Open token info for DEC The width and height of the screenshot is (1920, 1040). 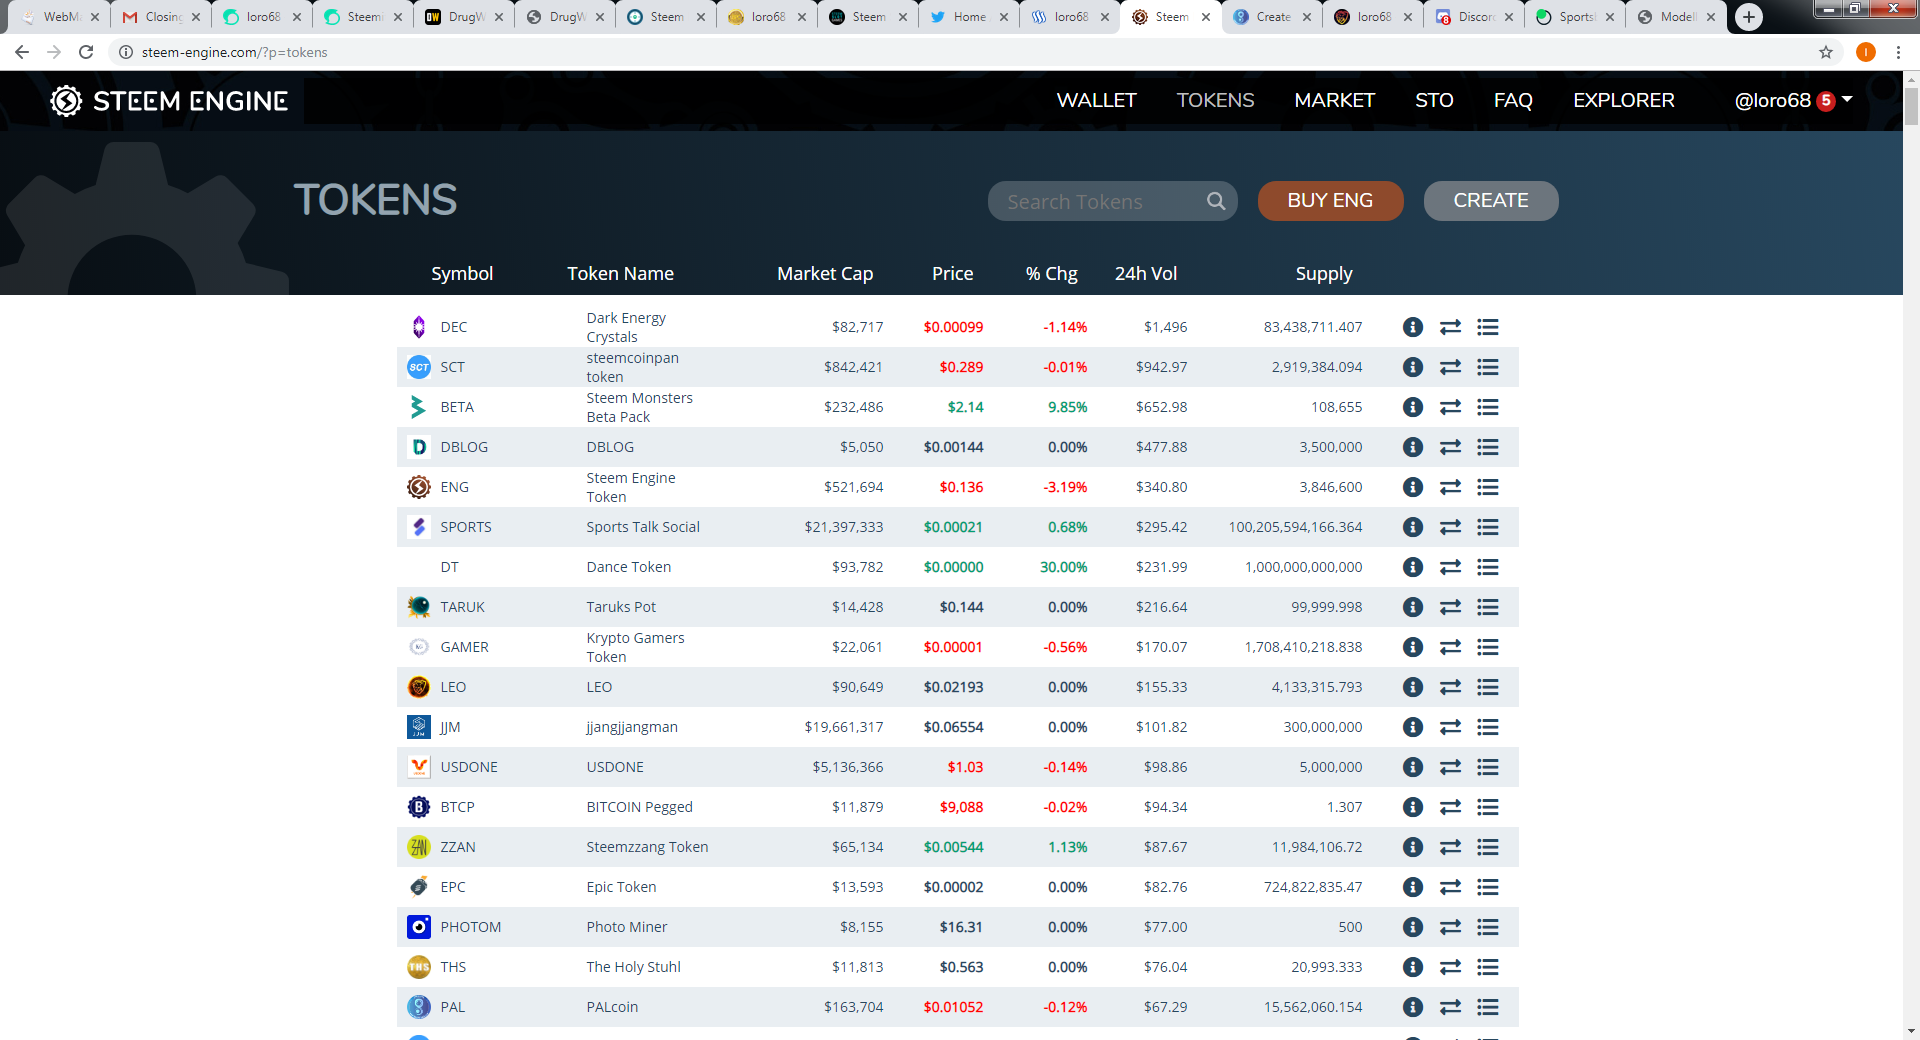(x=1412, y=327)
